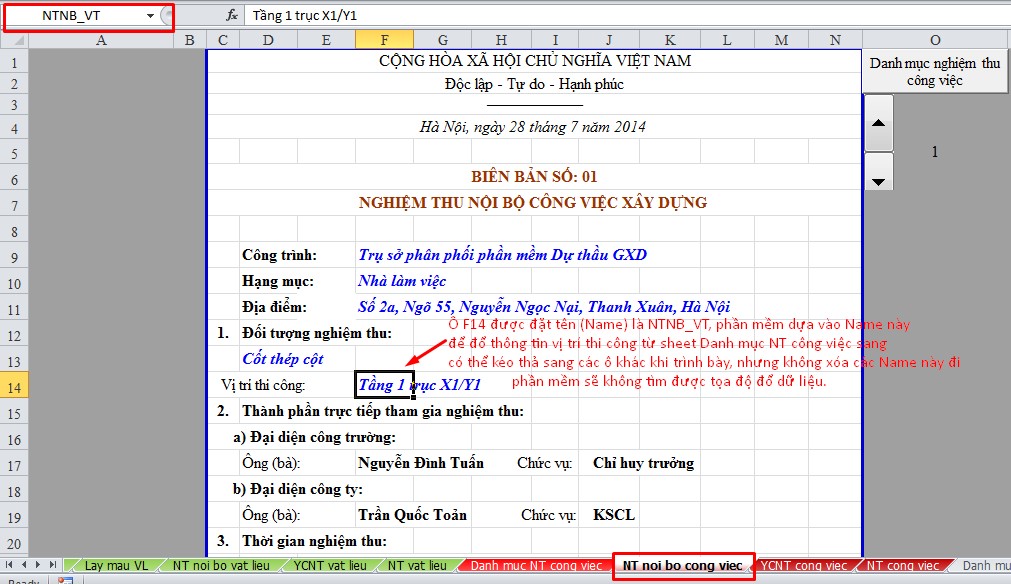The height and width of the screenshot is (584, 1011).
Task: Select the YCNT cong viec sheet tab
Action: [803, 566]
